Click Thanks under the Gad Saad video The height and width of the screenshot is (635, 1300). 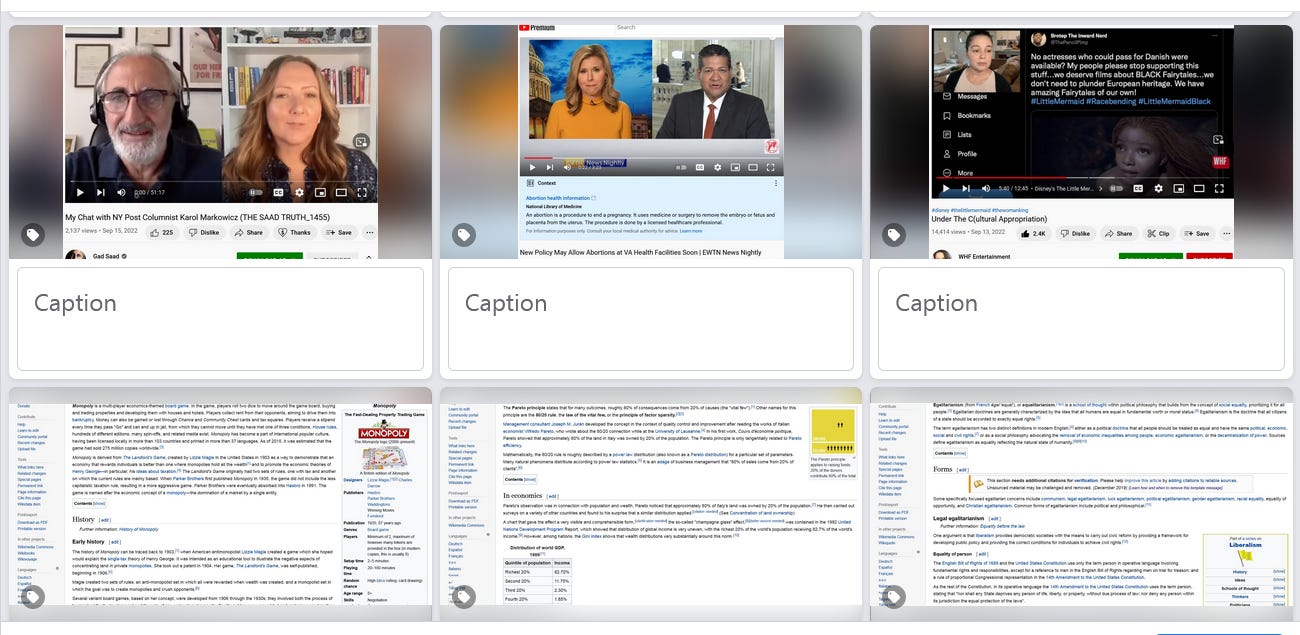tap(294, 232)
